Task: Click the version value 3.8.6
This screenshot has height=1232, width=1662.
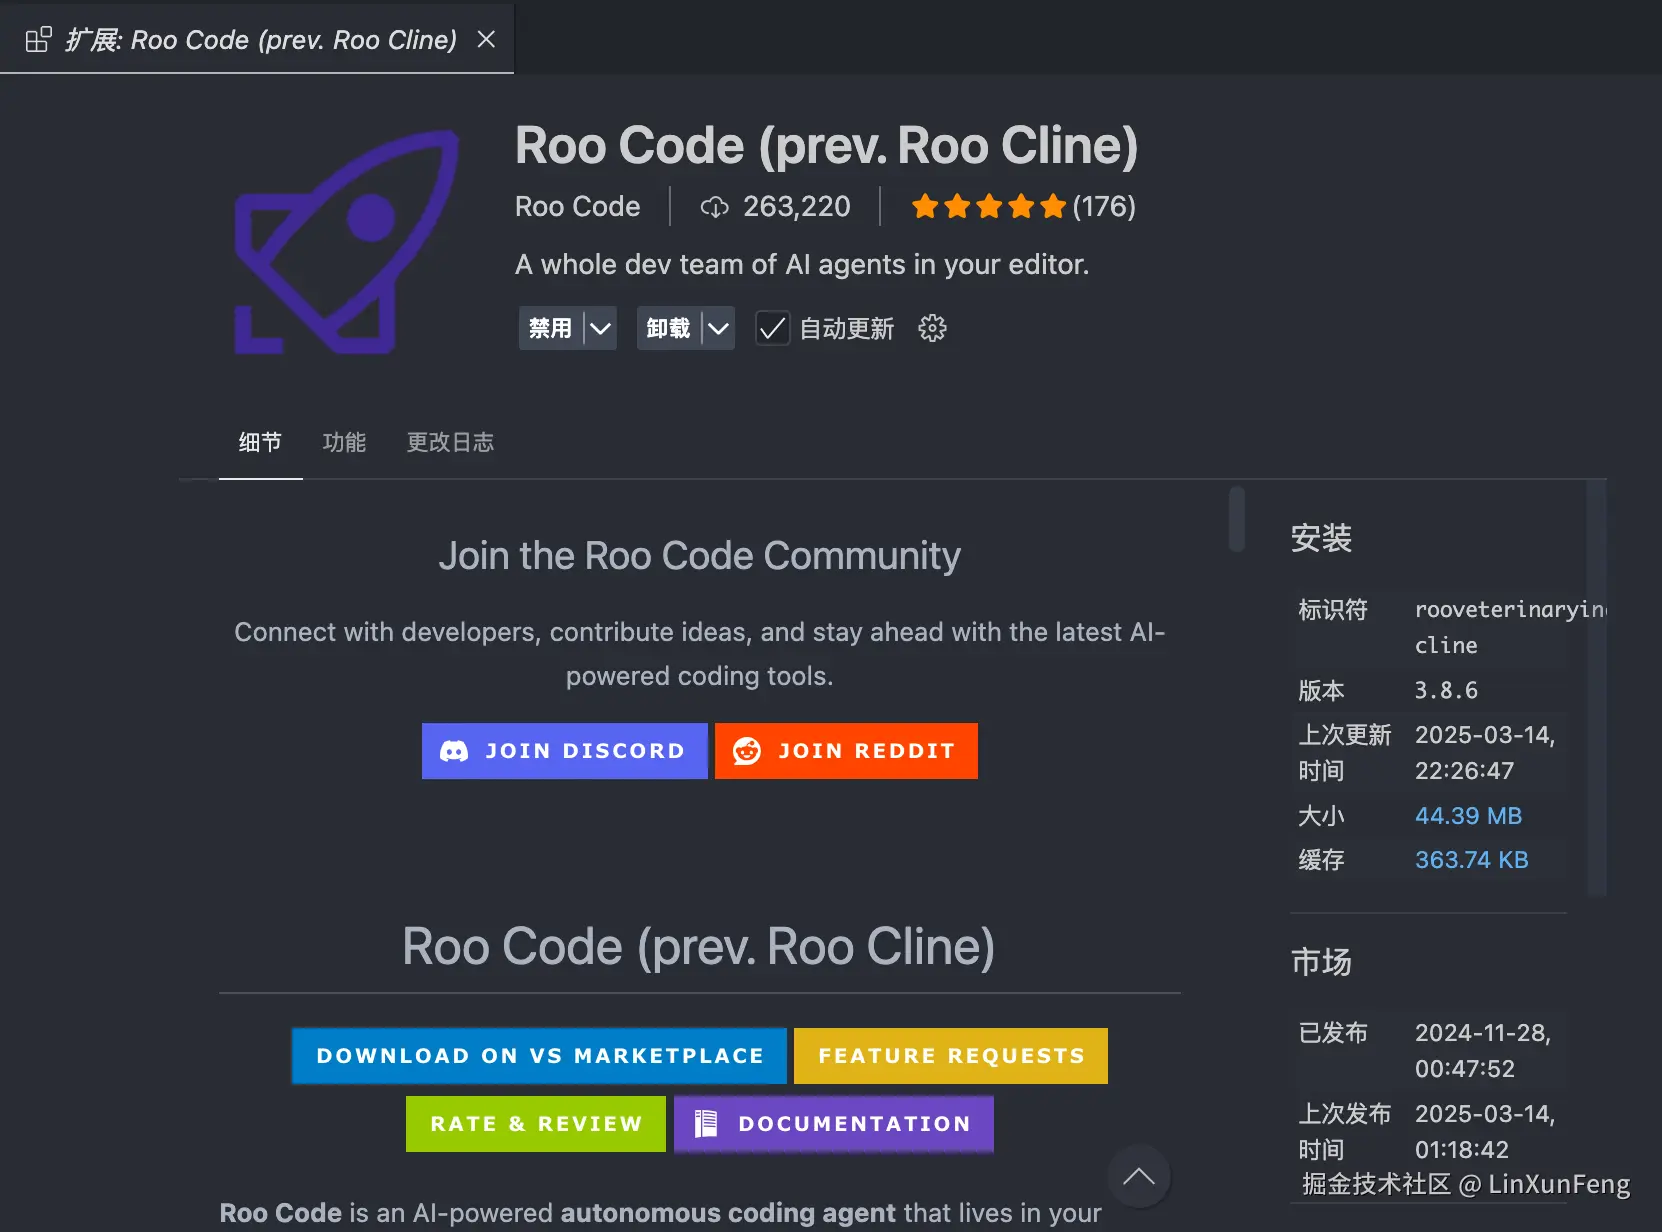Action: (x=1446, y=690)
